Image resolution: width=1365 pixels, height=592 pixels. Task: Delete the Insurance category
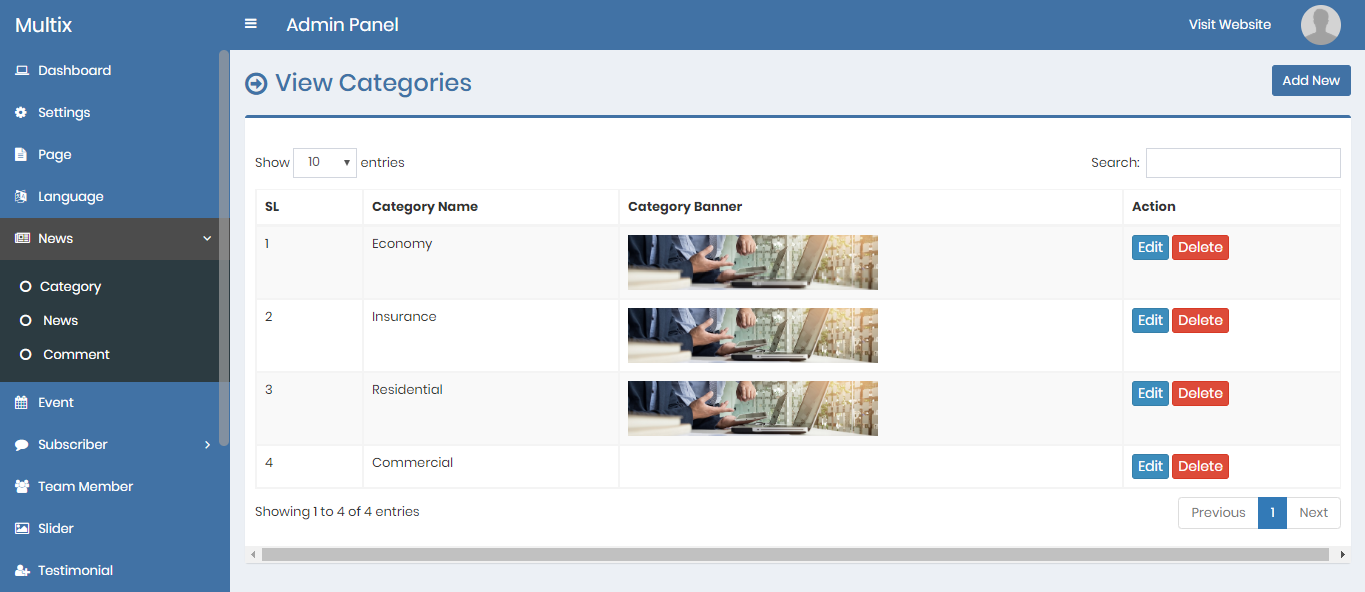click(x=1199, y=321)
